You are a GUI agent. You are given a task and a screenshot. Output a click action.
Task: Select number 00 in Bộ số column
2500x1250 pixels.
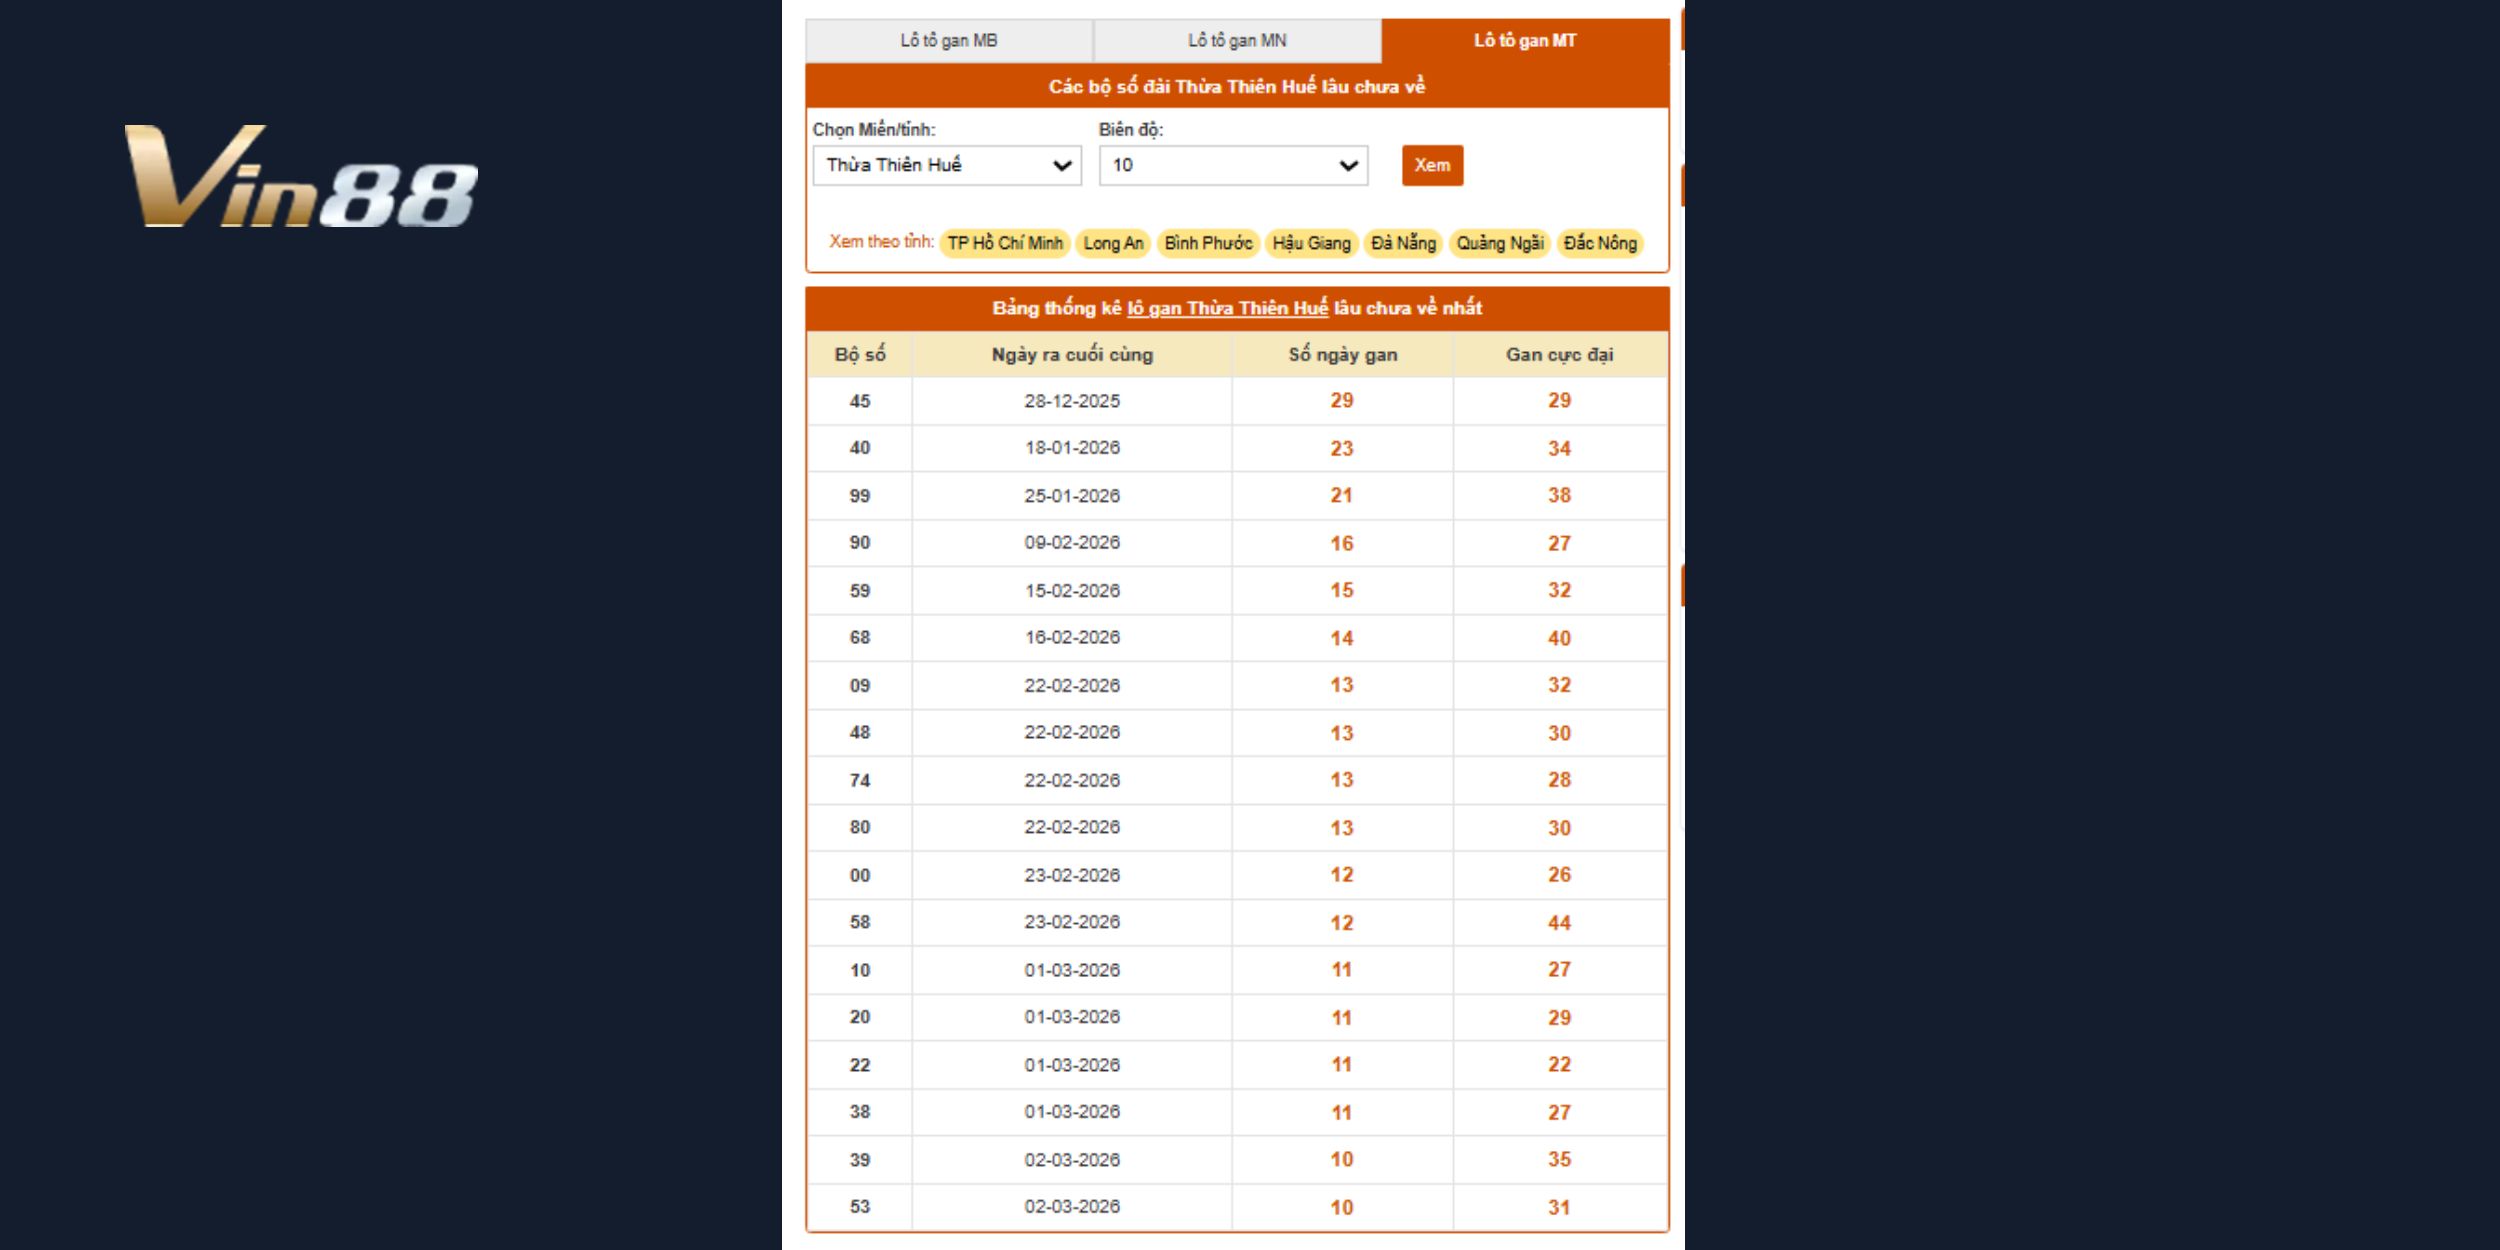[x=860, y=876]
